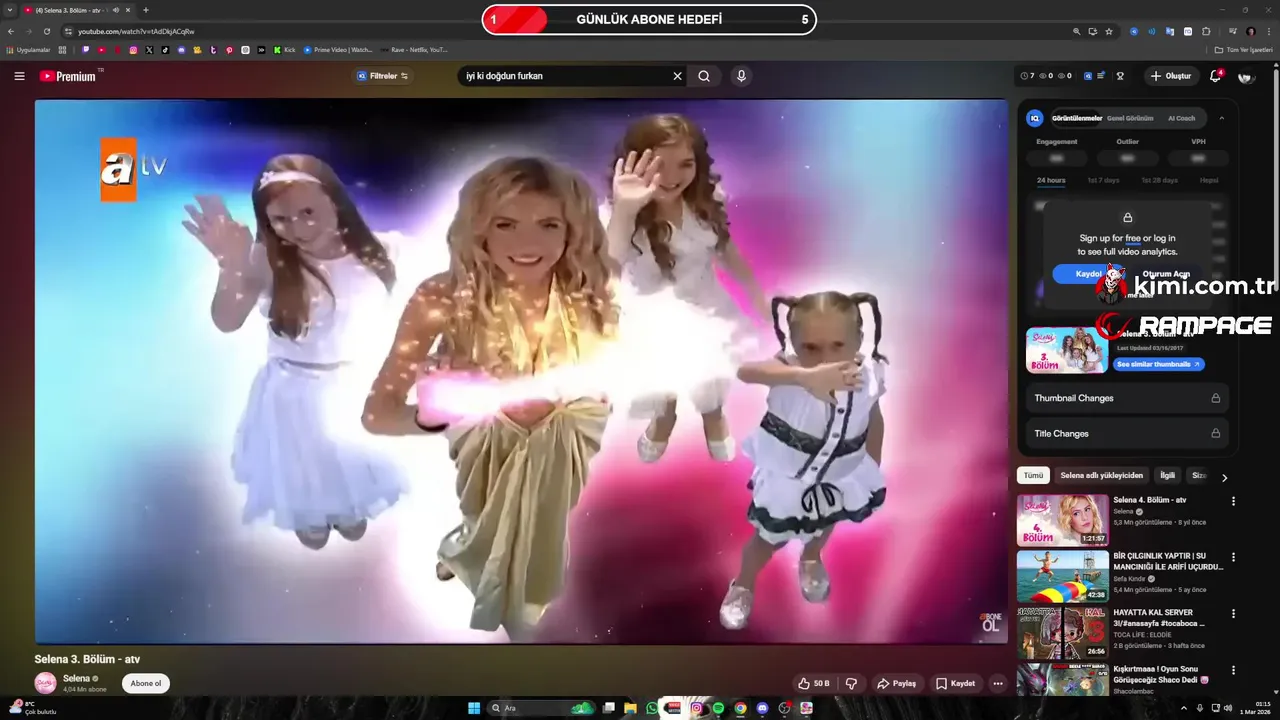Switch to the Görüntülenmeler tab
Viewport: 1280px width, 720px height.
pos(1077,118)
